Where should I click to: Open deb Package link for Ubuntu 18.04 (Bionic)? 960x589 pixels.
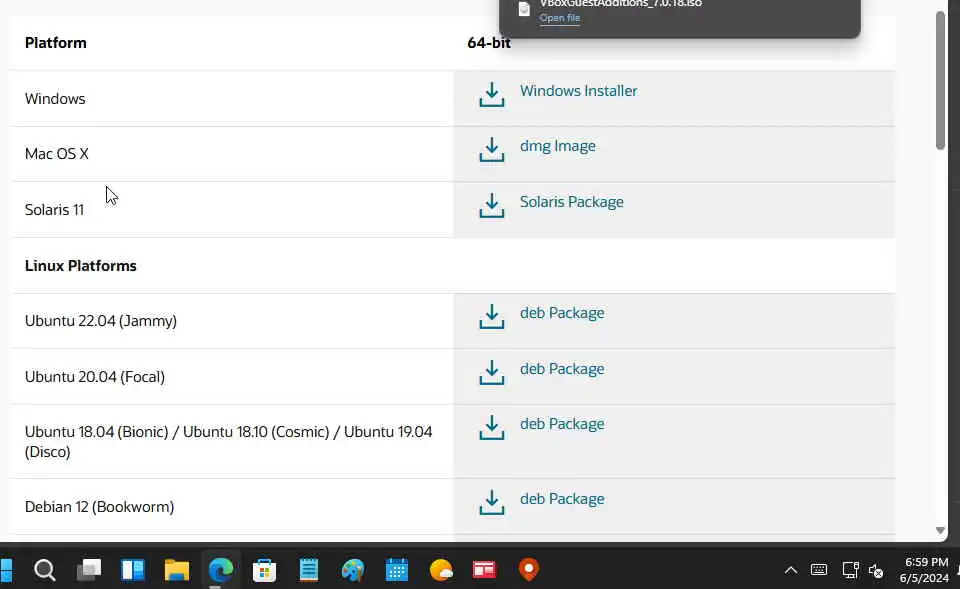pyautogui.click(x=561, y=424)
